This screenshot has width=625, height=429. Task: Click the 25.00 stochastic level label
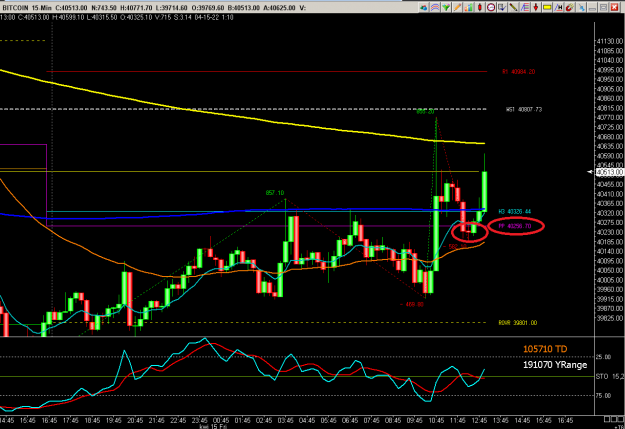click(603, 357)
